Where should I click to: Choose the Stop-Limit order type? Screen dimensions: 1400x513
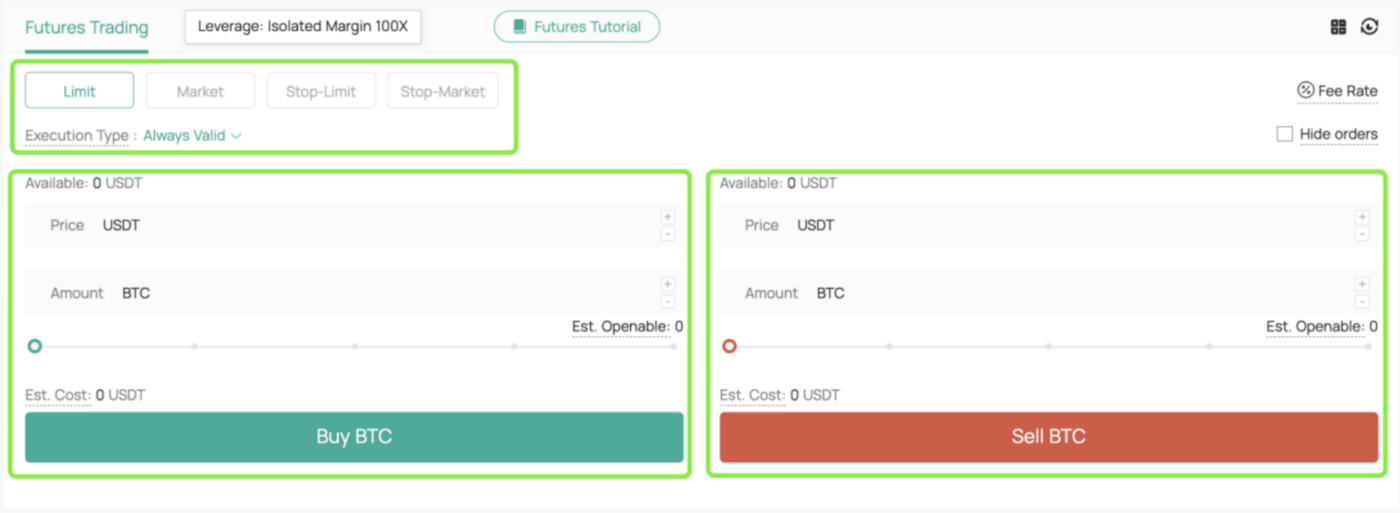[321, 91]
